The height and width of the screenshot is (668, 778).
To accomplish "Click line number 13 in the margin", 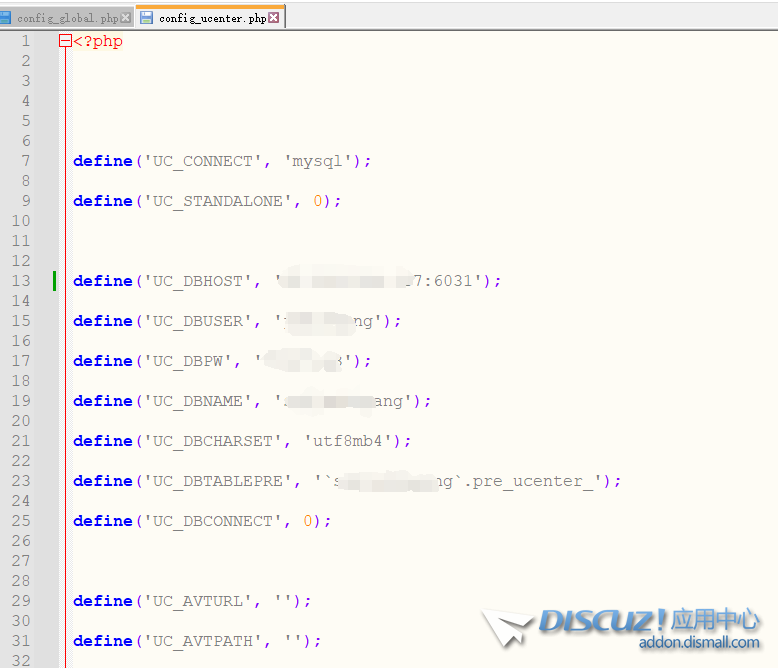I will click(21, 281).
